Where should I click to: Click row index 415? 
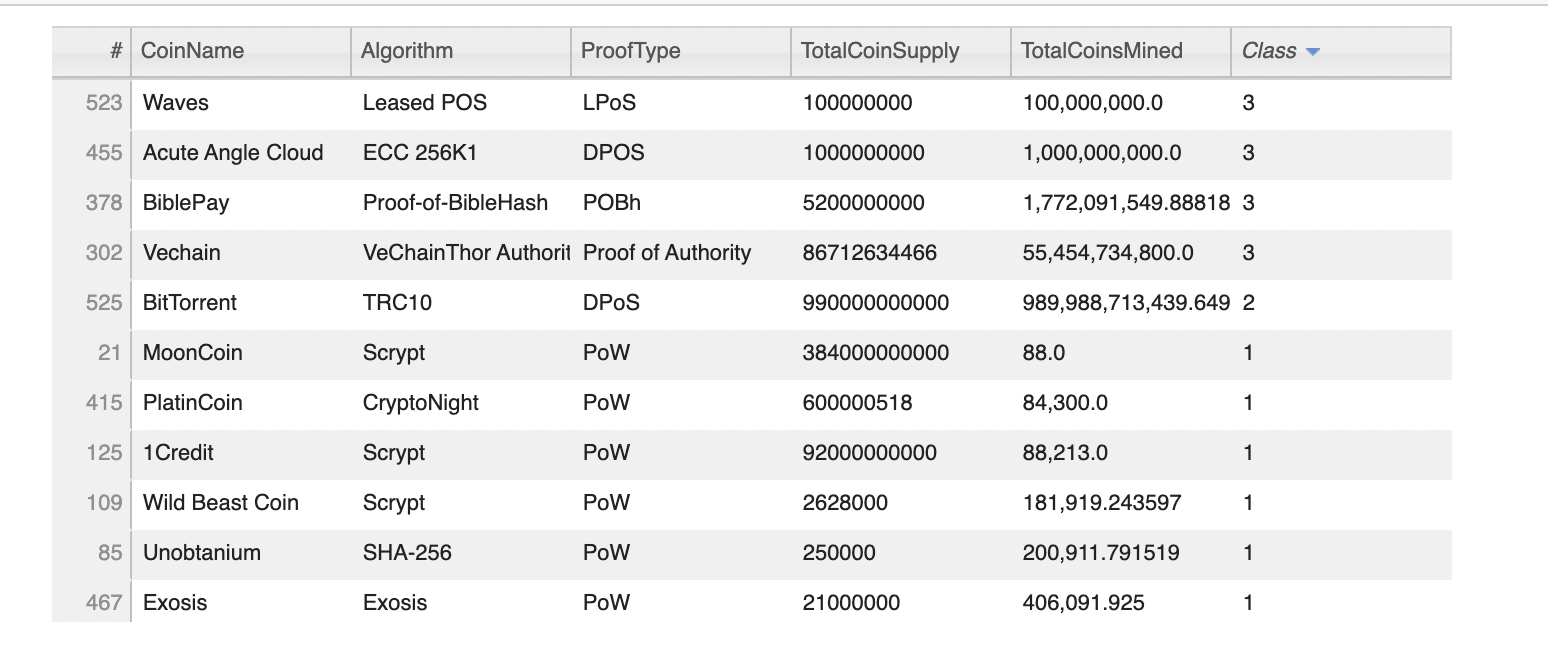(x=91, y=403)
